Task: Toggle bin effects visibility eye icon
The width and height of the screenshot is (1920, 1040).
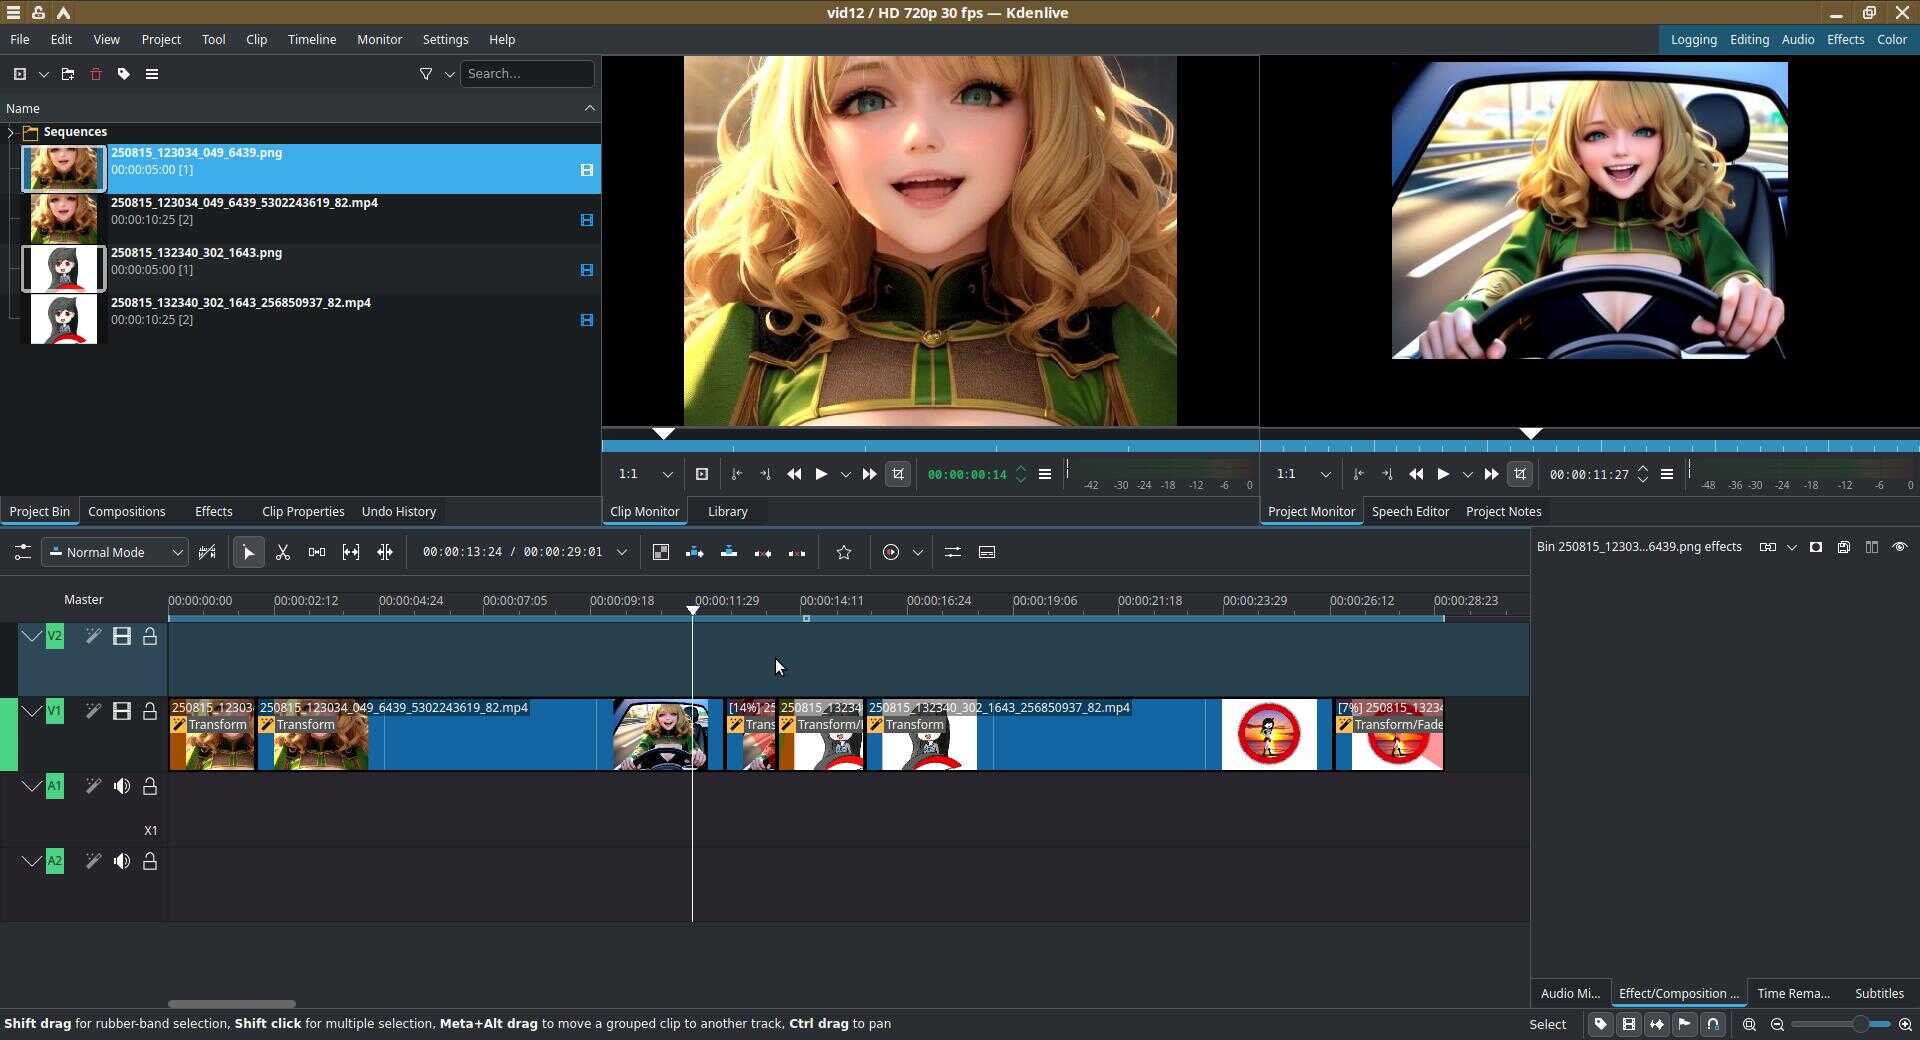Action: coord(1899,547)
